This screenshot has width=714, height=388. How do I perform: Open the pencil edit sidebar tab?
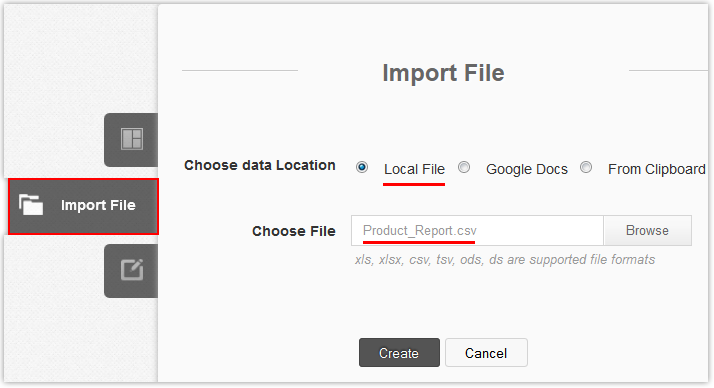[x=131, y=271]
